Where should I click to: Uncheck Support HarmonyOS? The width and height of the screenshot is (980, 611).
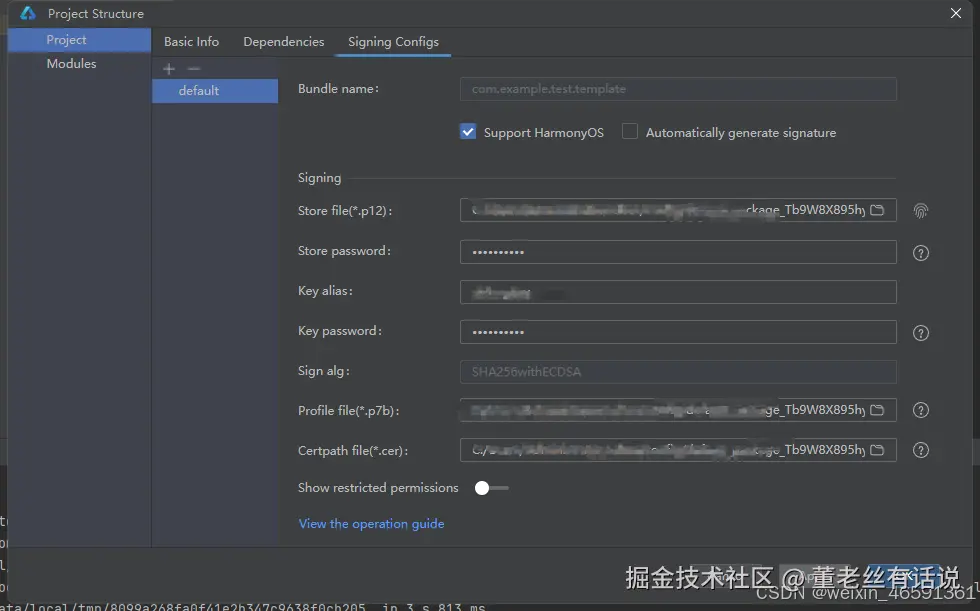pyautogui.click(x=467, y=131)
